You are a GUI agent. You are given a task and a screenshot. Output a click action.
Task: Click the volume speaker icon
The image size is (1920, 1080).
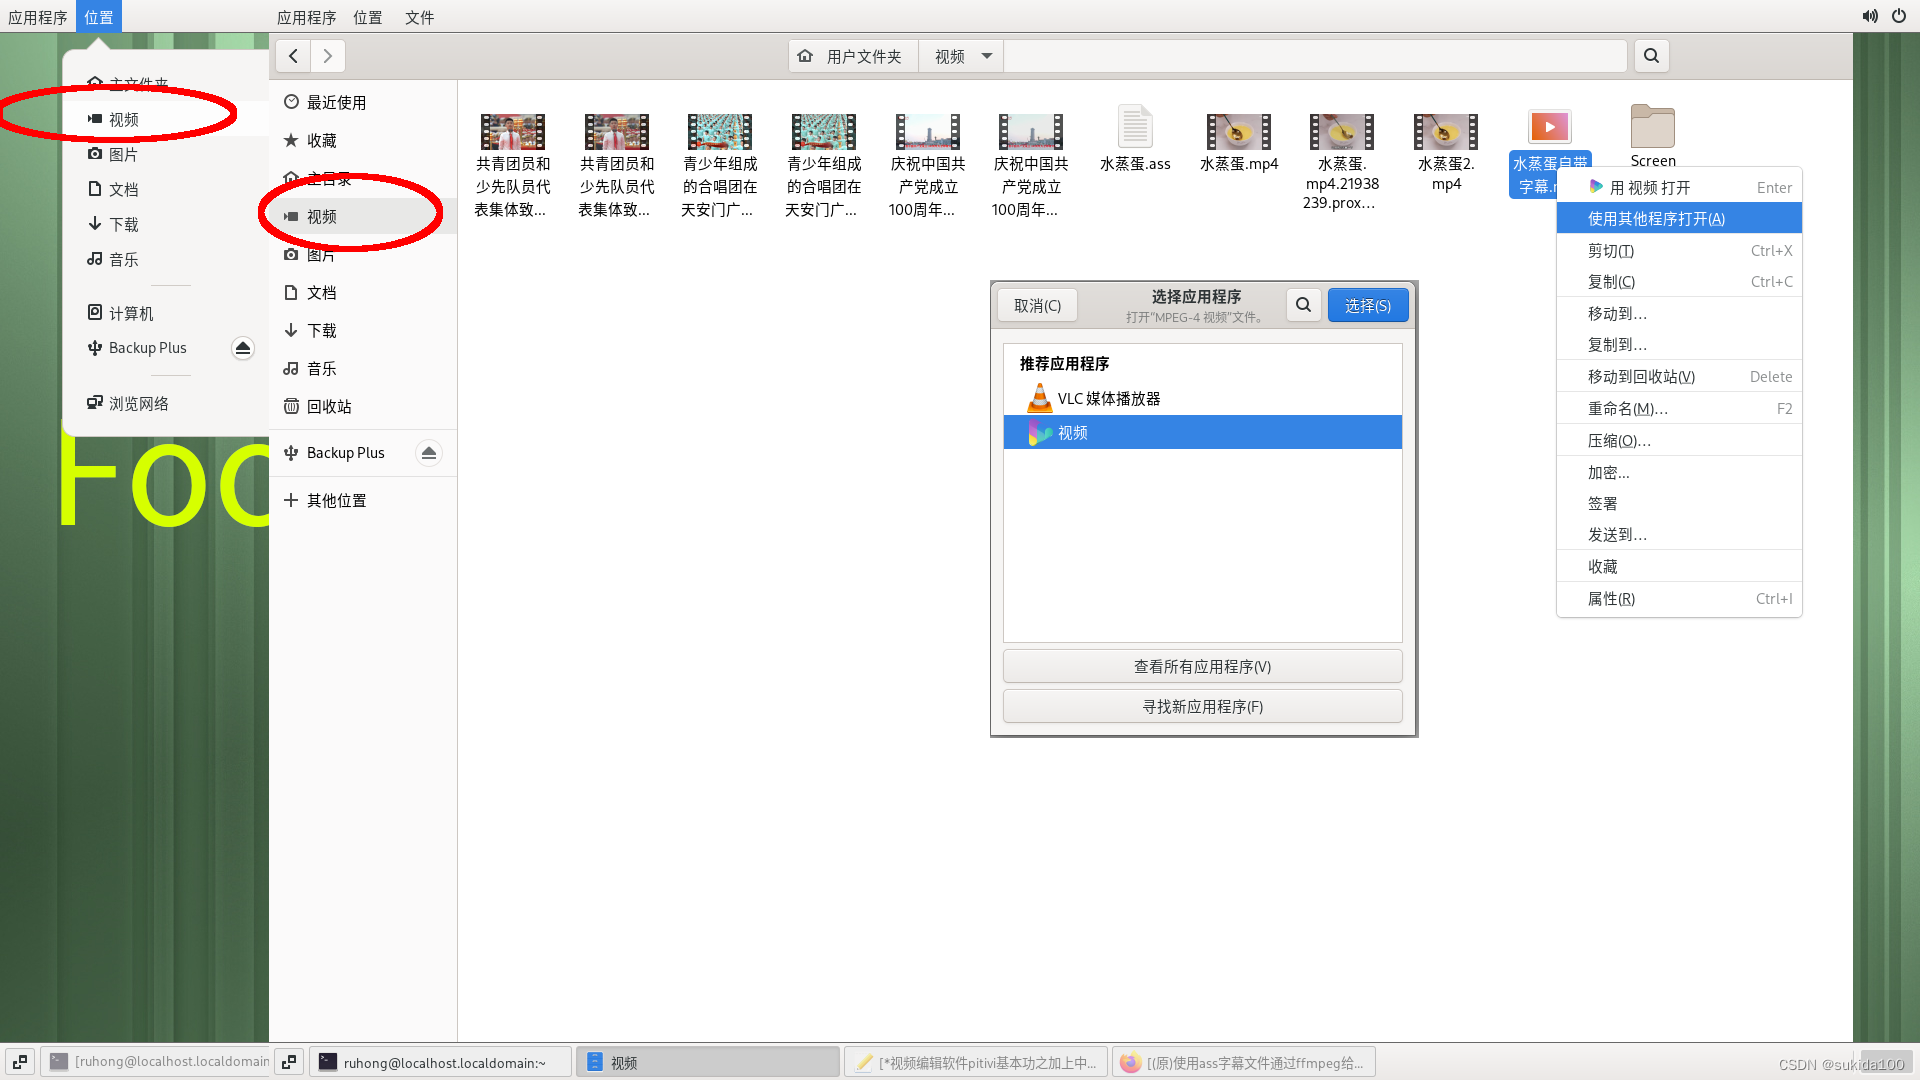click(1869, 16)
